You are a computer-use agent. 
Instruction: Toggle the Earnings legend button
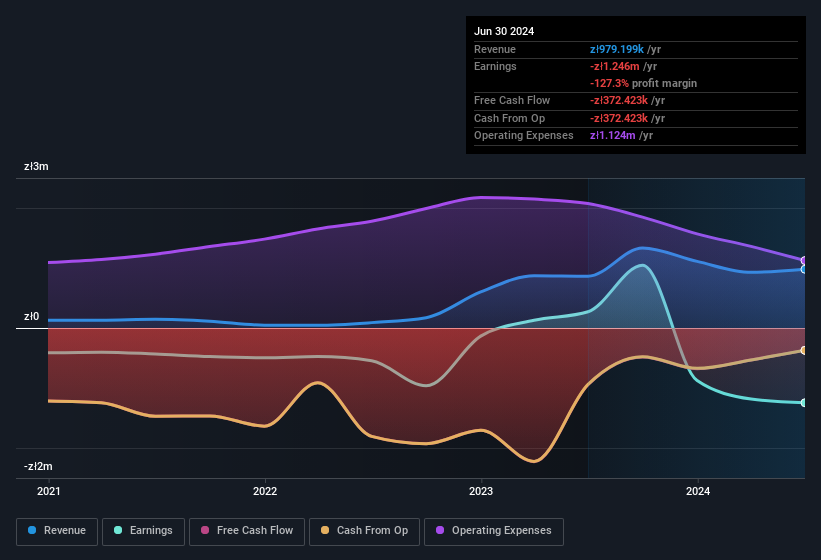pos(143,531)
